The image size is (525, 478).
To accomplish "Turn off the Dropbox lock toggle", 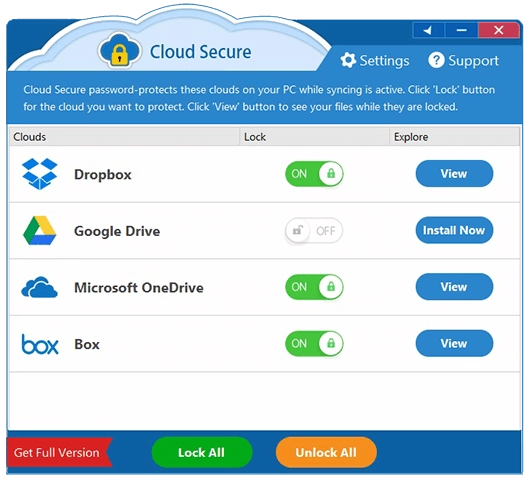I will (x=314, y=174).
